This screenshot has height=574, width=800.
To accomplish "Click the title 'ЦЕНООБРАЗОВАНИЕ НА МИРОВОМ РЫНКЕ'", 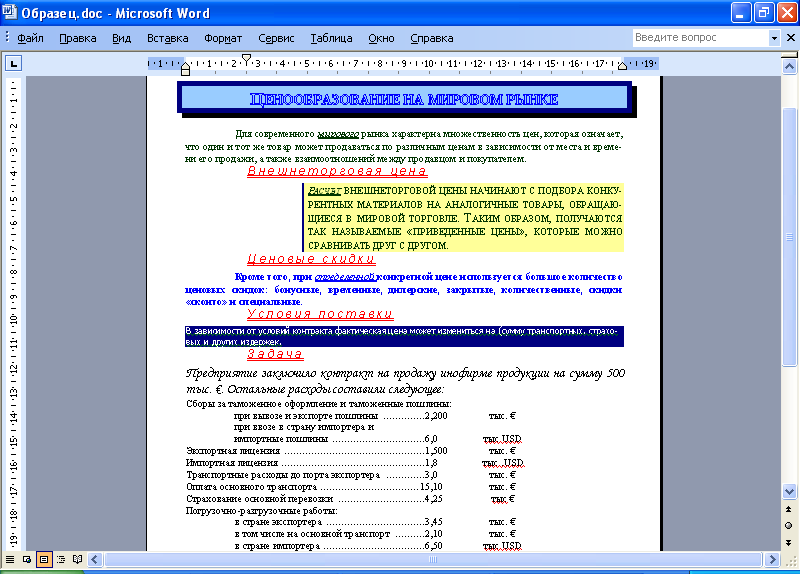I will 404,99.
